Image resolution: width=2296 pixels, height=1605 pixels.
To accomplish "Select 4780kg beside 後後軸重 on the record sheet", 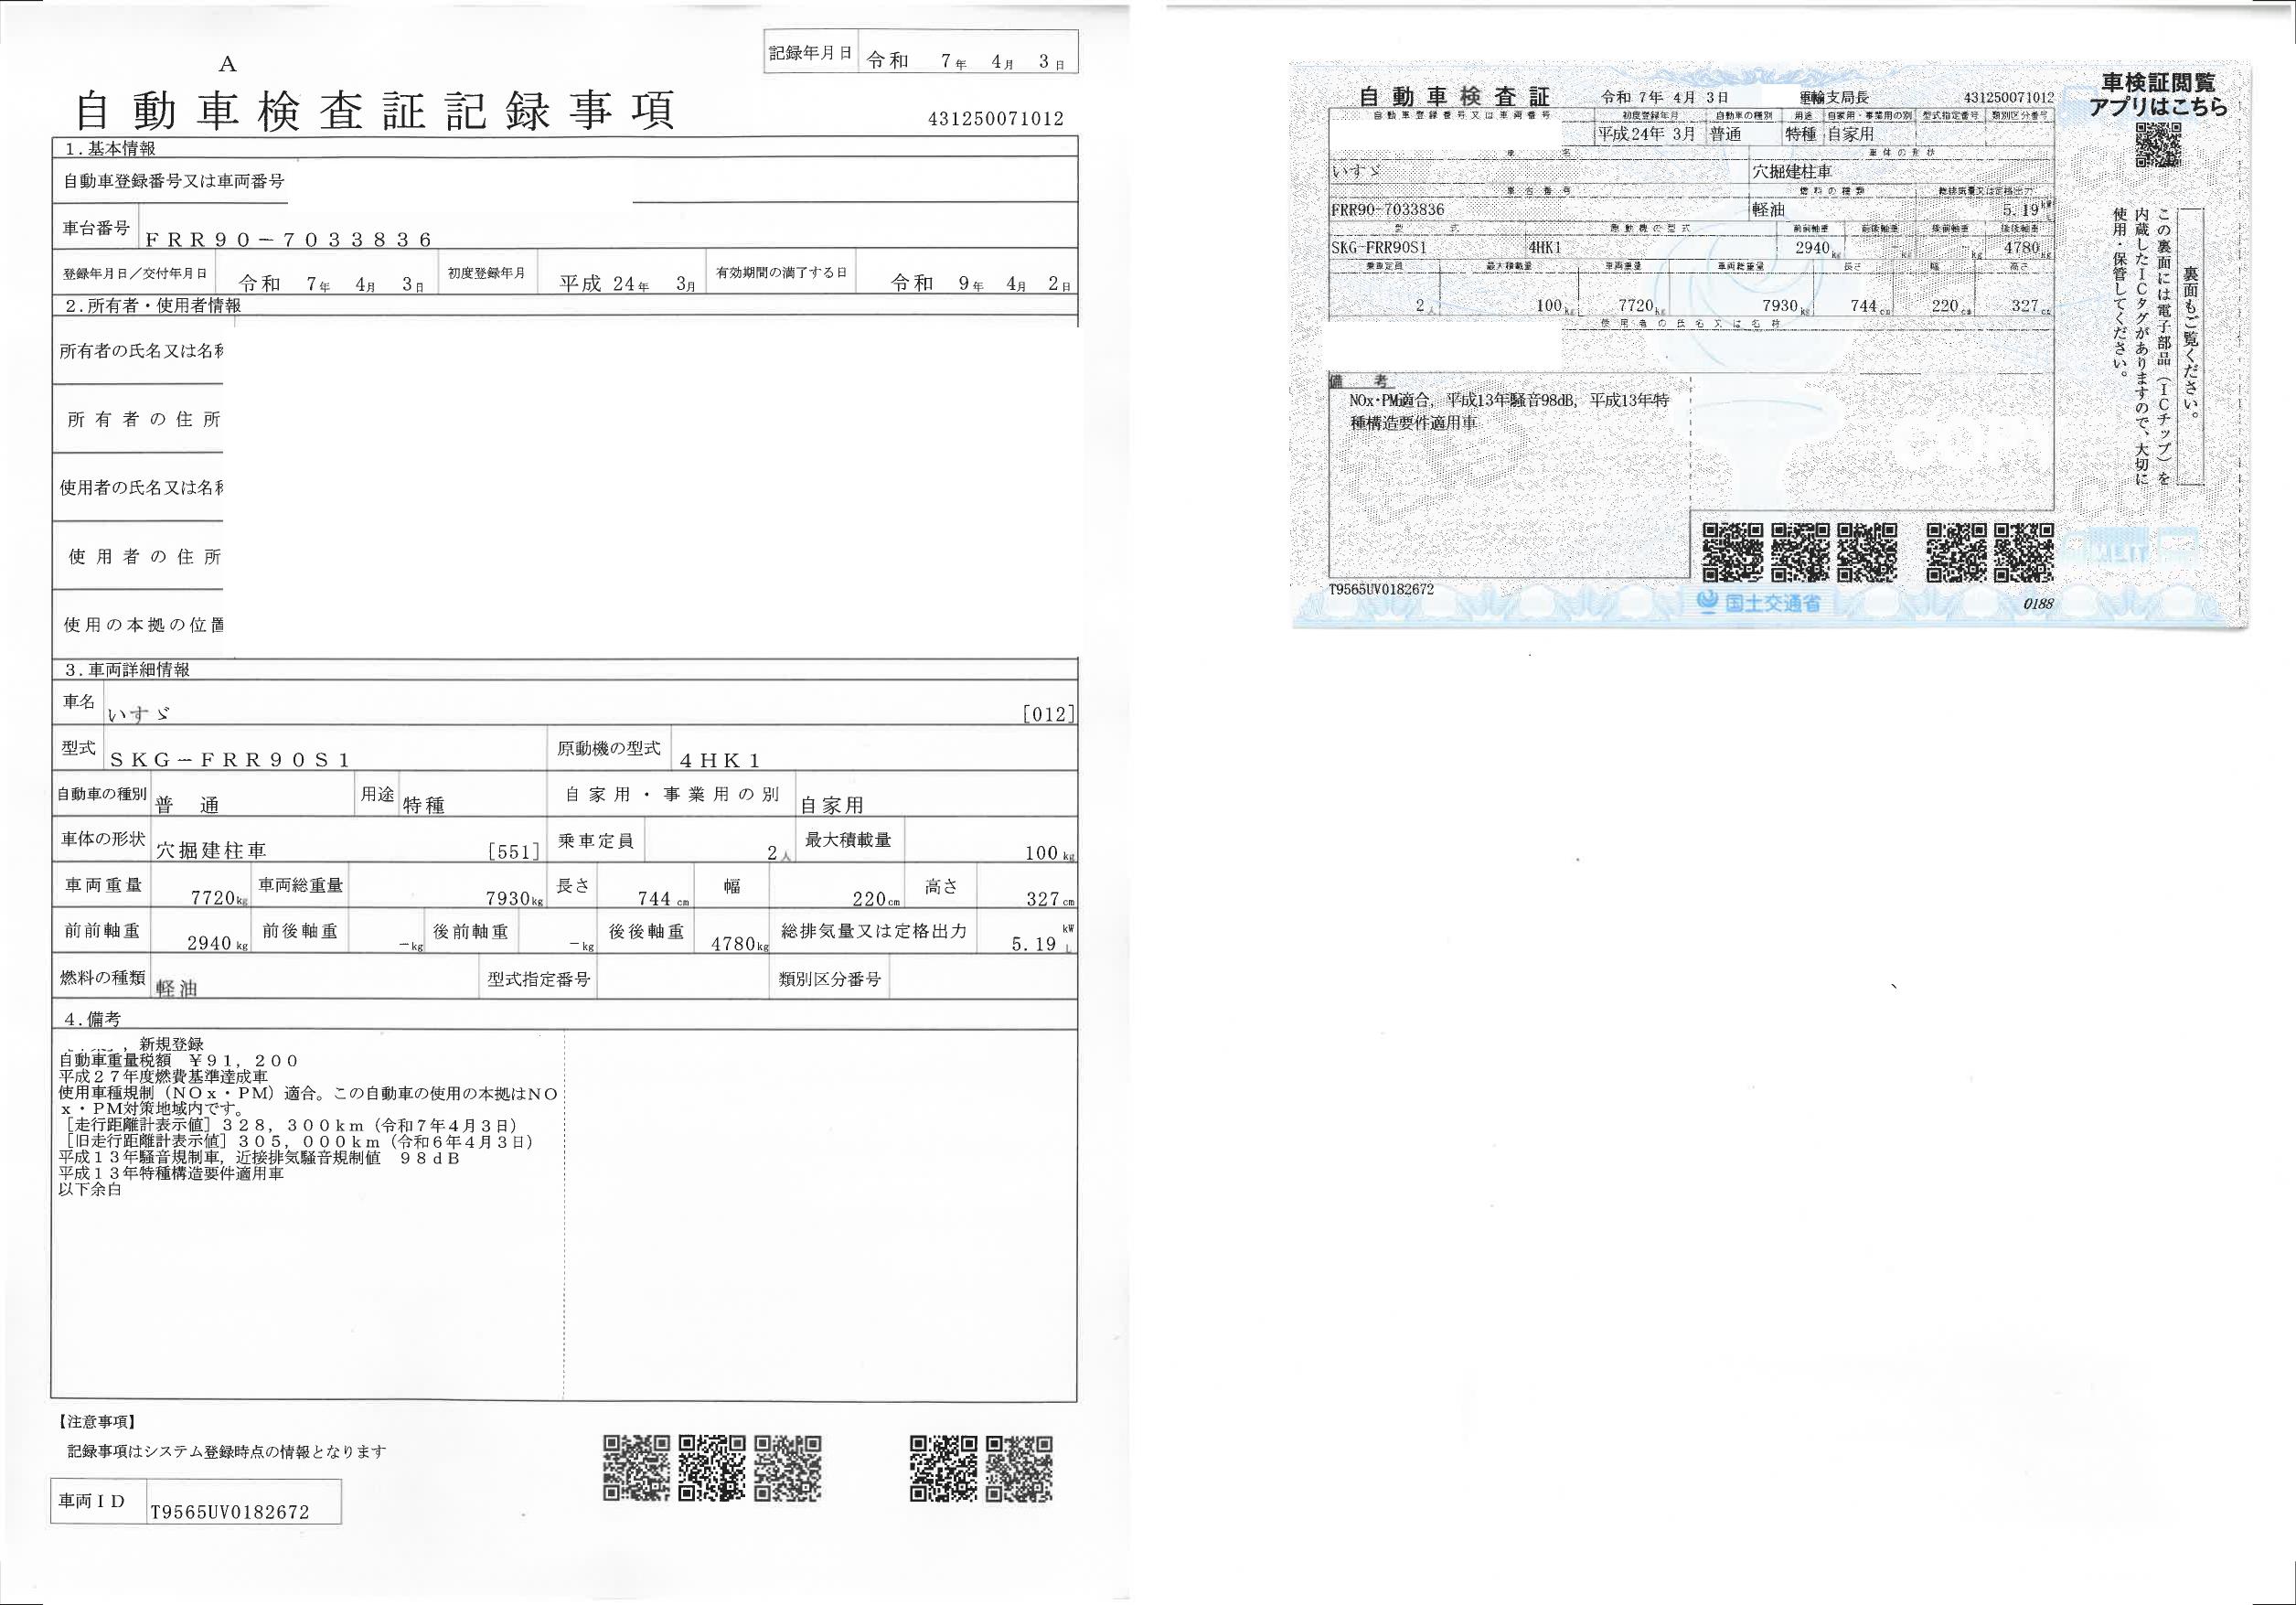I will [740, 943].
